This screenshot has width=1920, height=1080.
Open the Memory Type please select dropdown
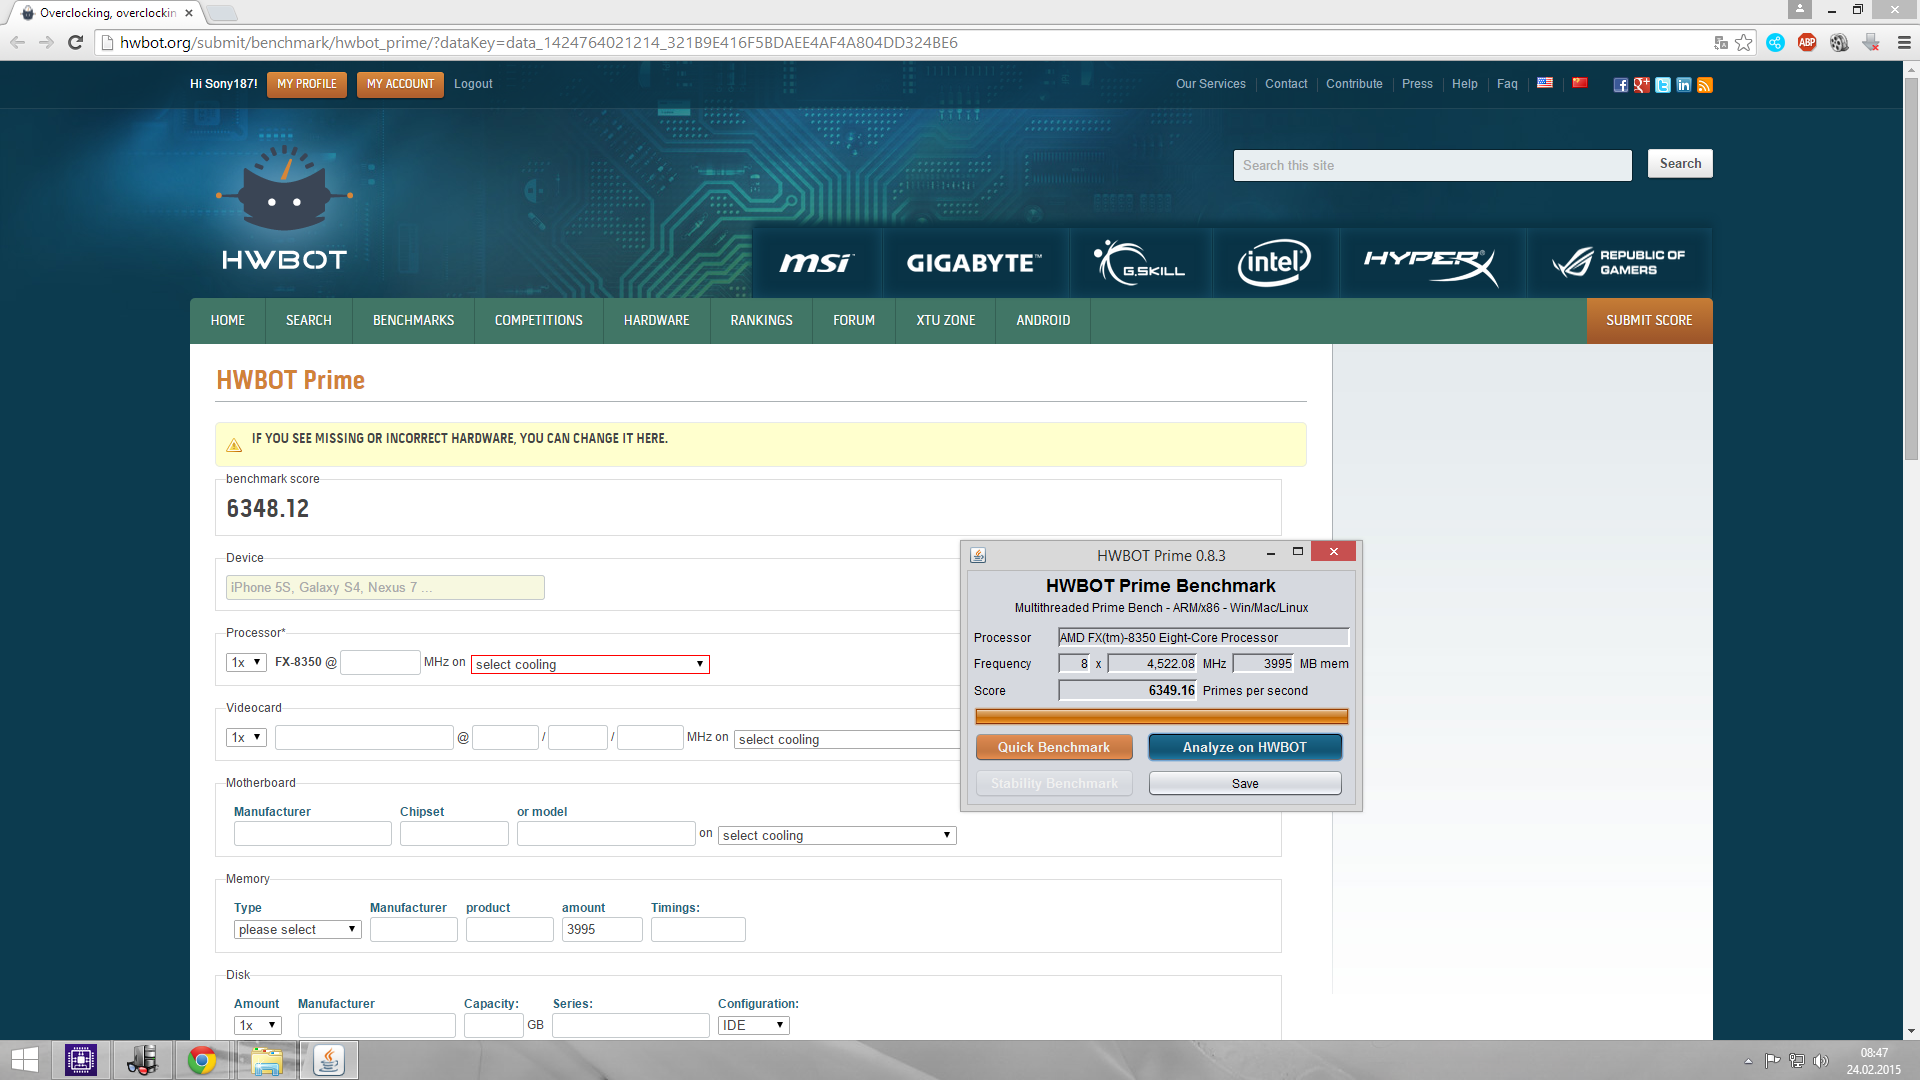[298, 929]
